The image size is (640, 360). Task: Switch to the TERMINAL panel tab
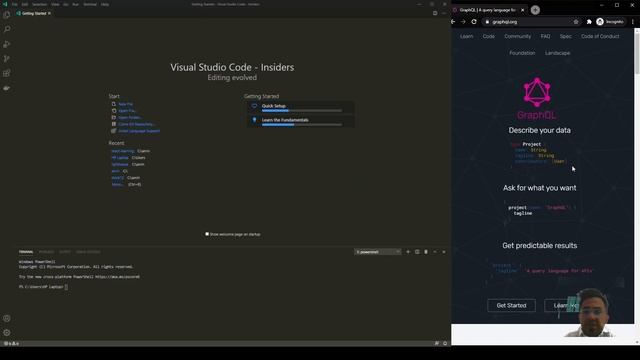click(x=26, y=252)
